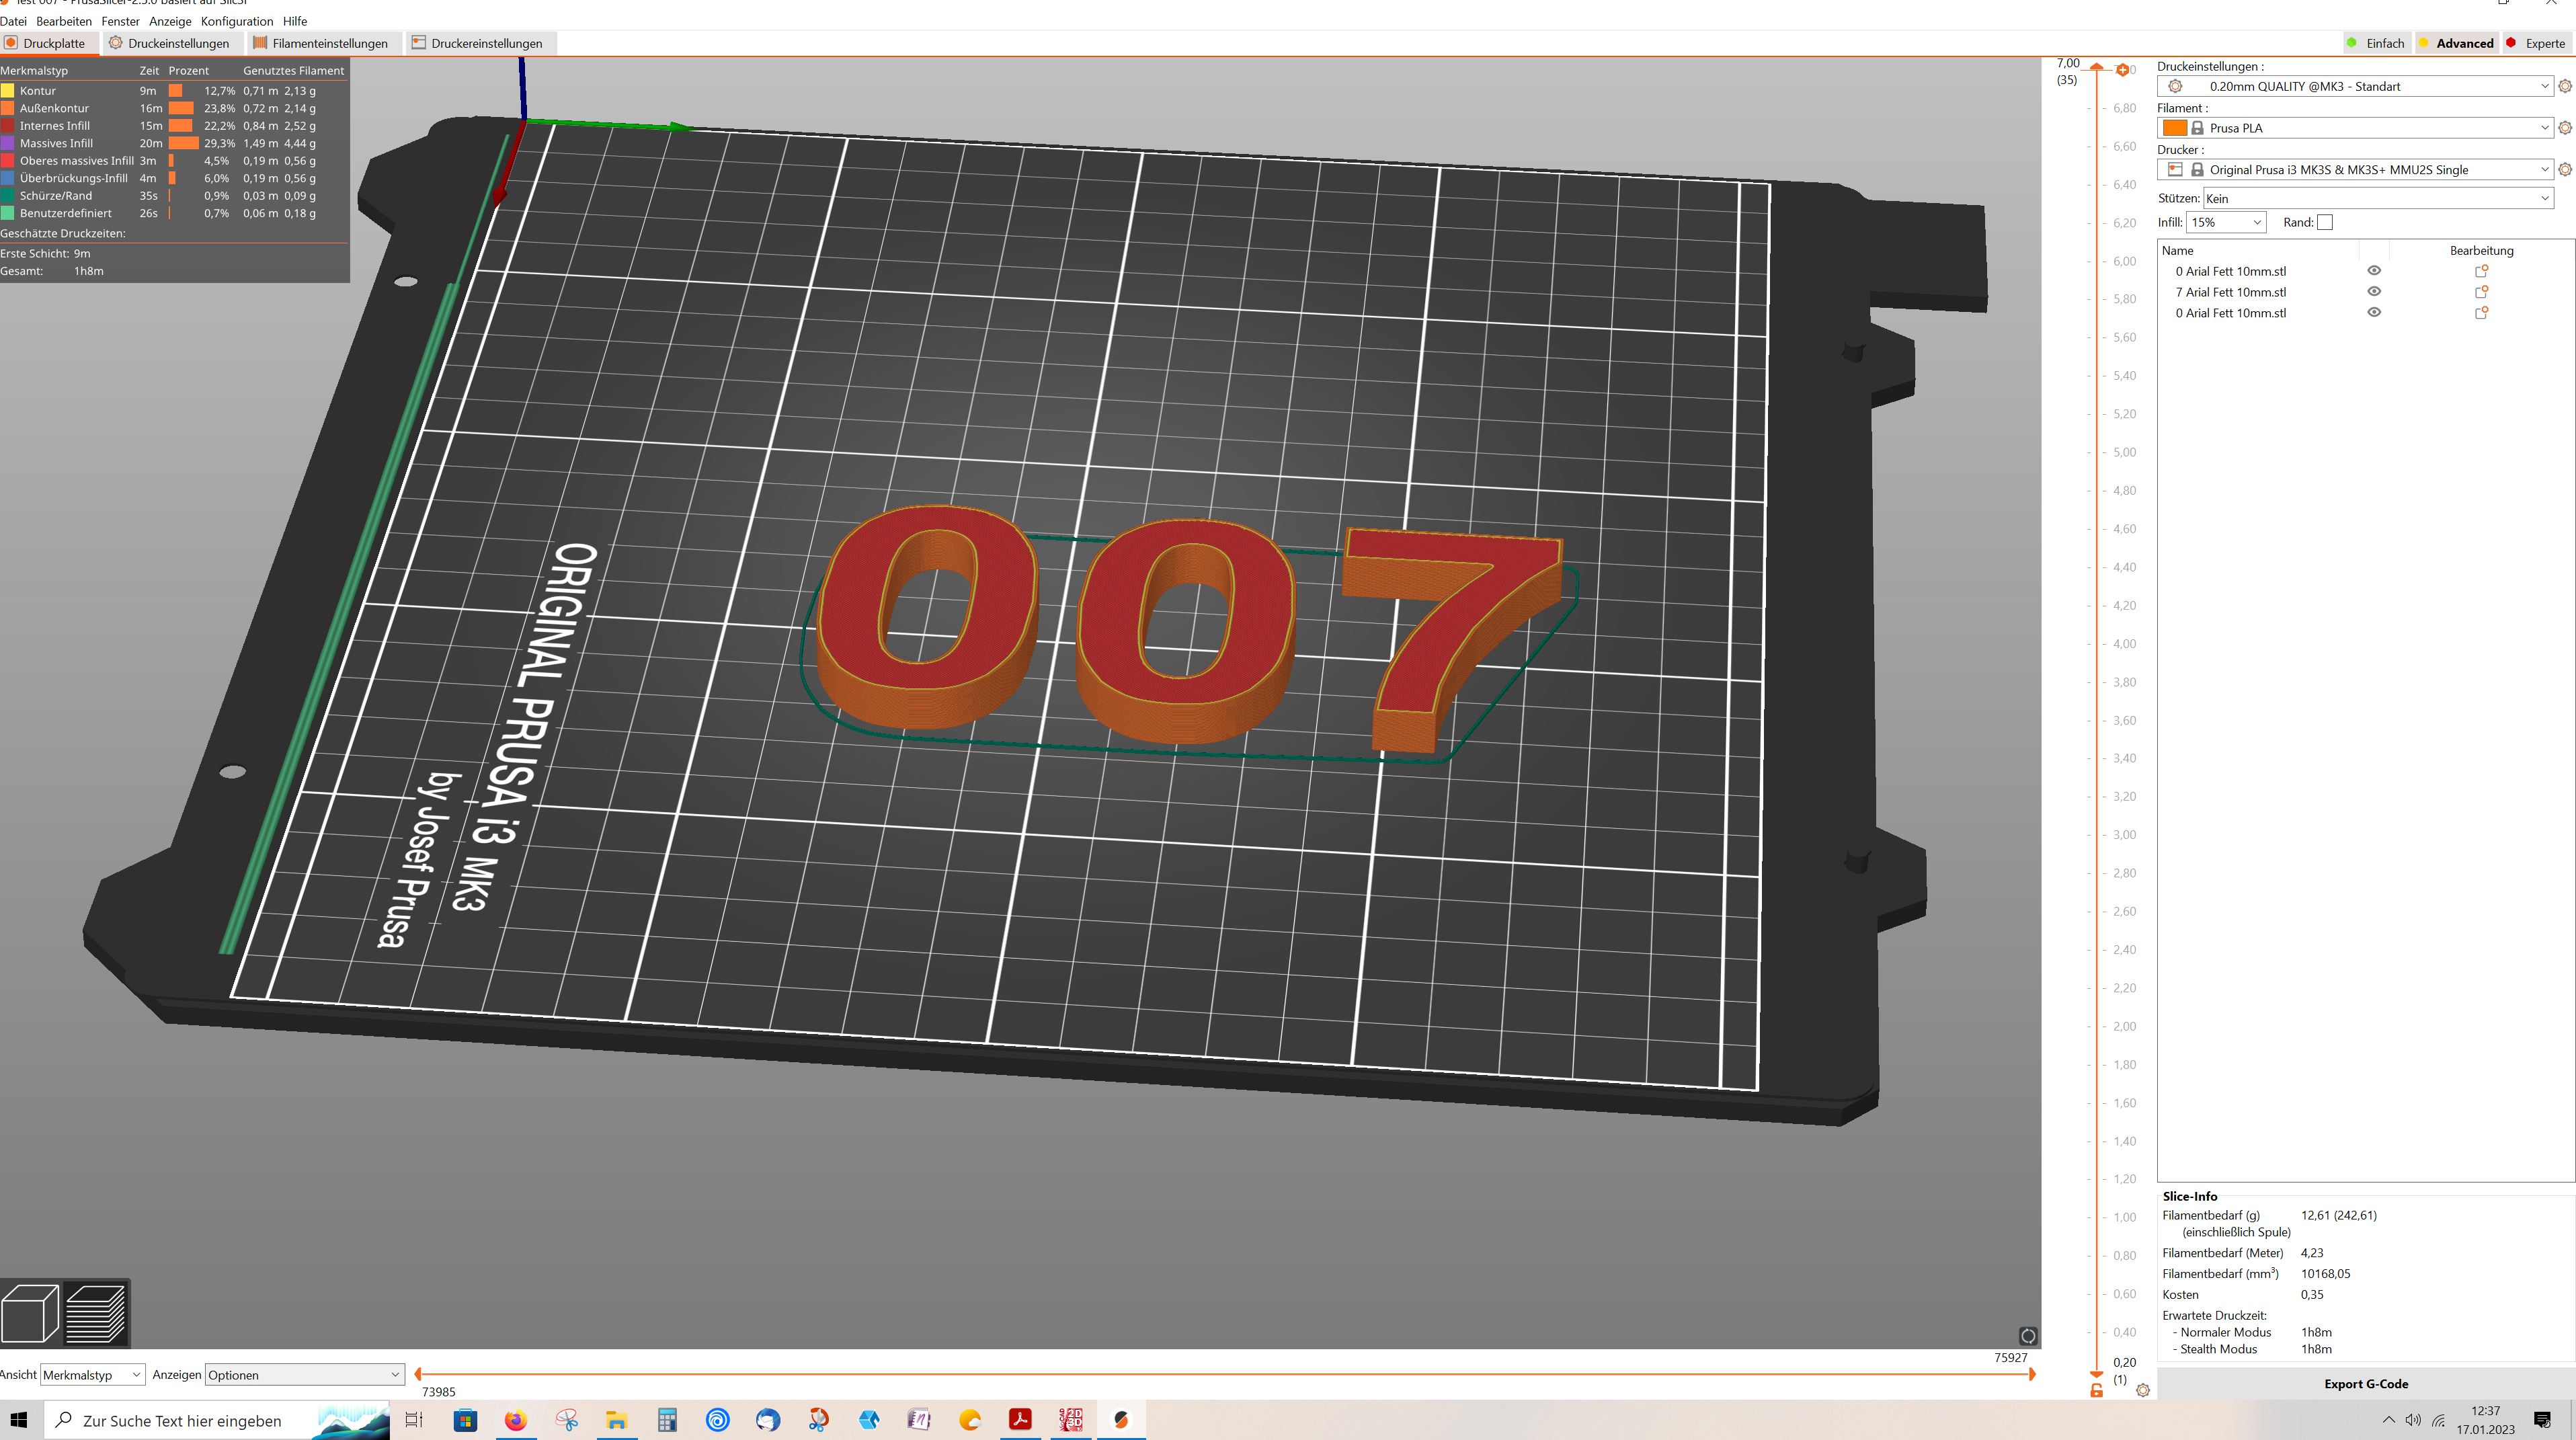Screen dimensions: 2576x1440
Task: Click the Konfiguration menu item
Action: click(x=237, y=19)
